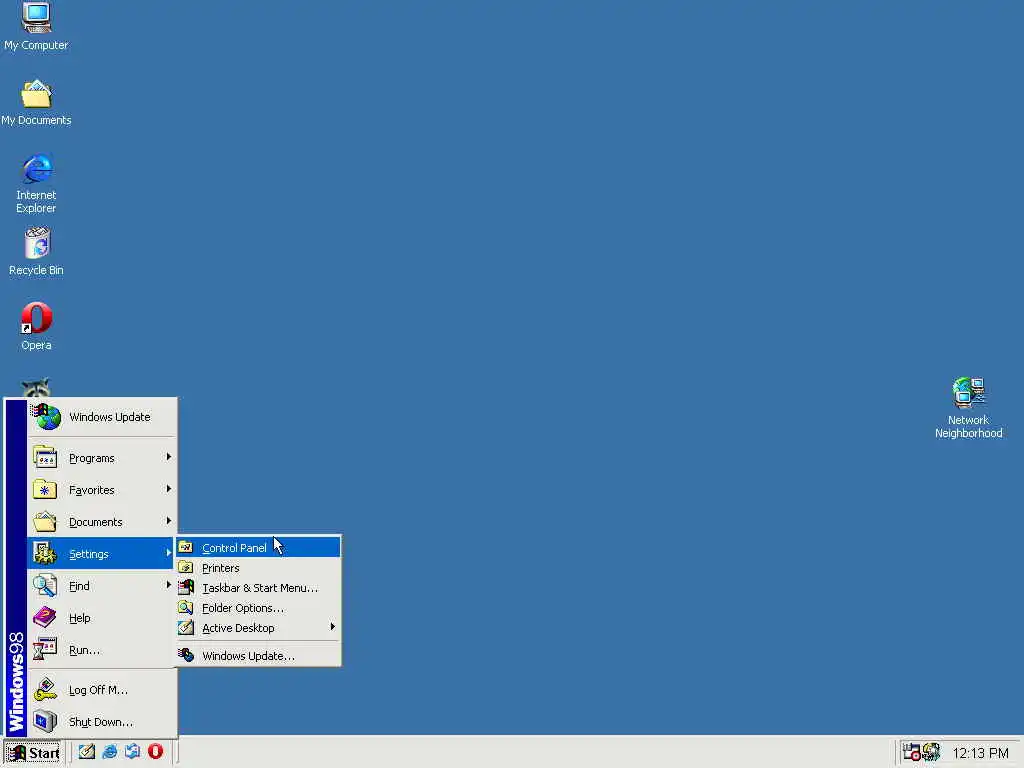Open Folder Options from Settings submenu
The width and height of the screenshot is (1024, 768).
(258, 608)
